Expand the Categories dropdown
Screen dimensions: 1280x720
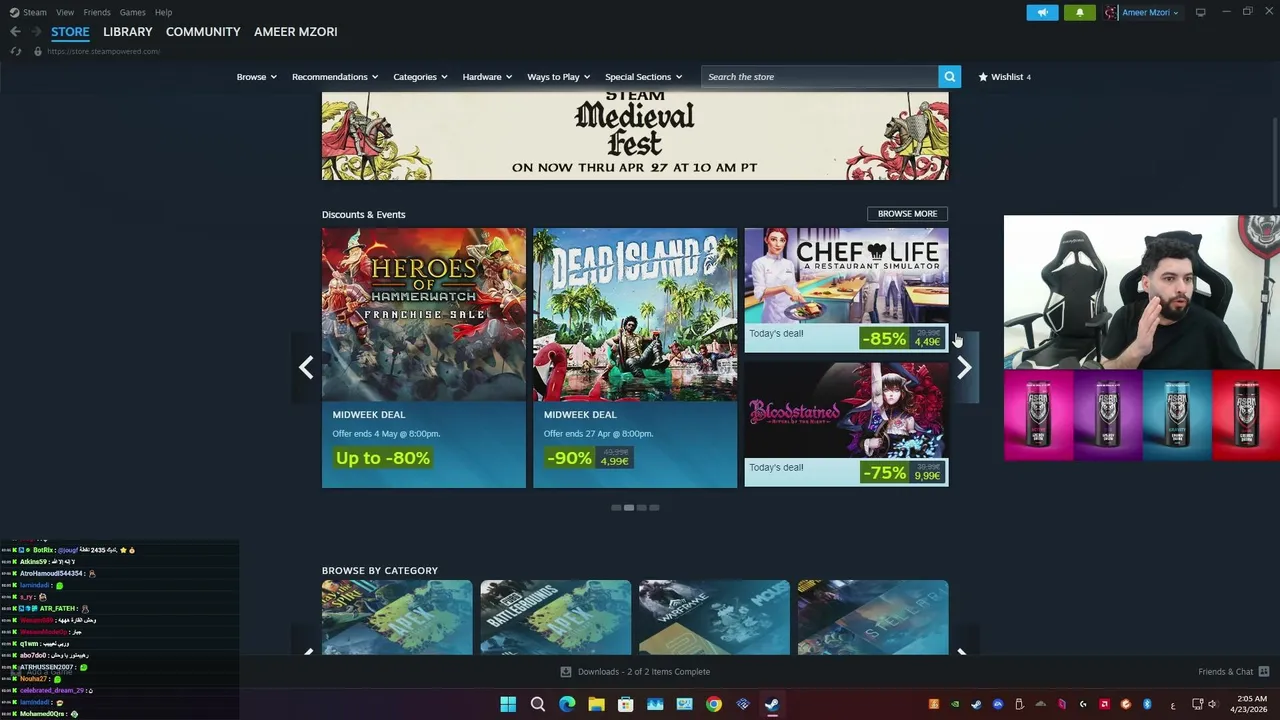tap(420, 77)
